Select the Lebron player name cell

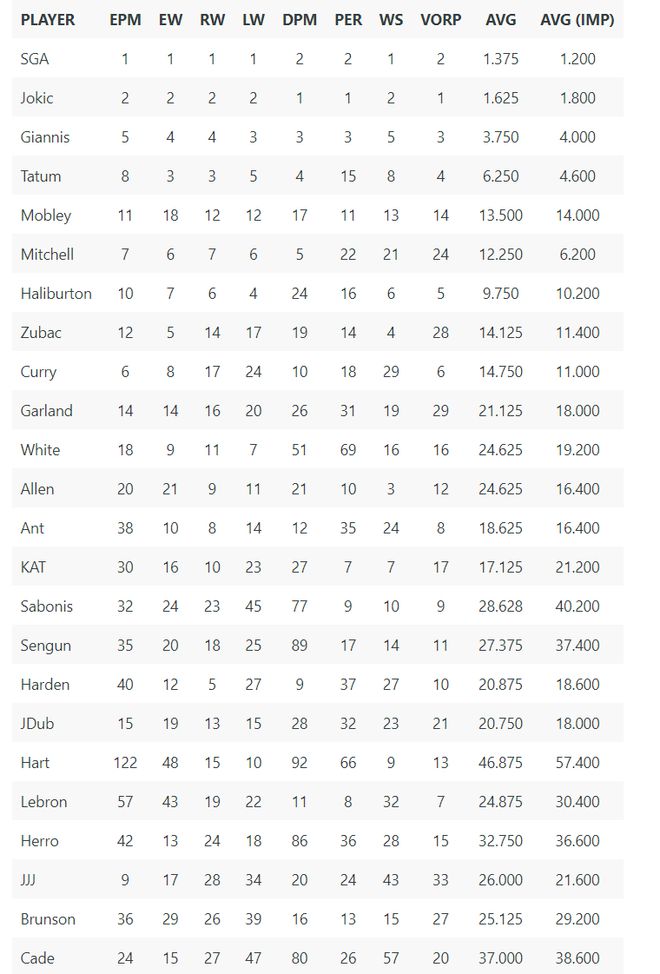[x=44, y=802]
